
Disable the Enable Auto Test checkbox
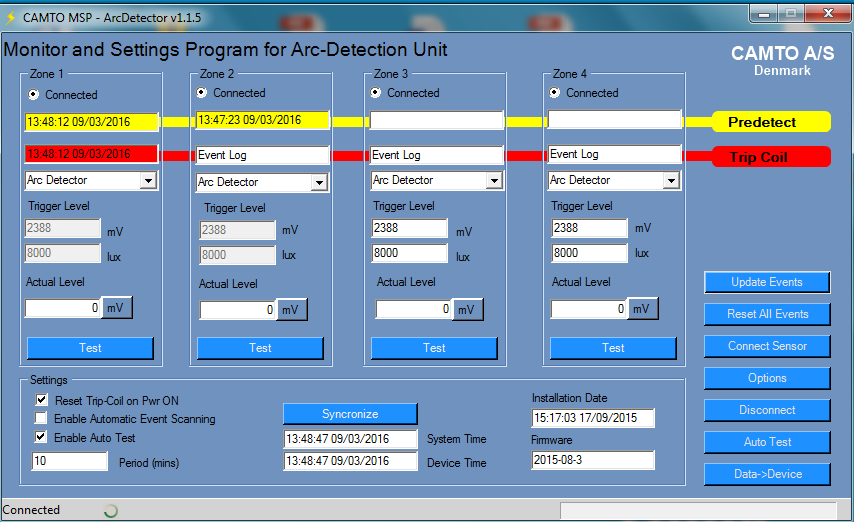click(41, 438)
